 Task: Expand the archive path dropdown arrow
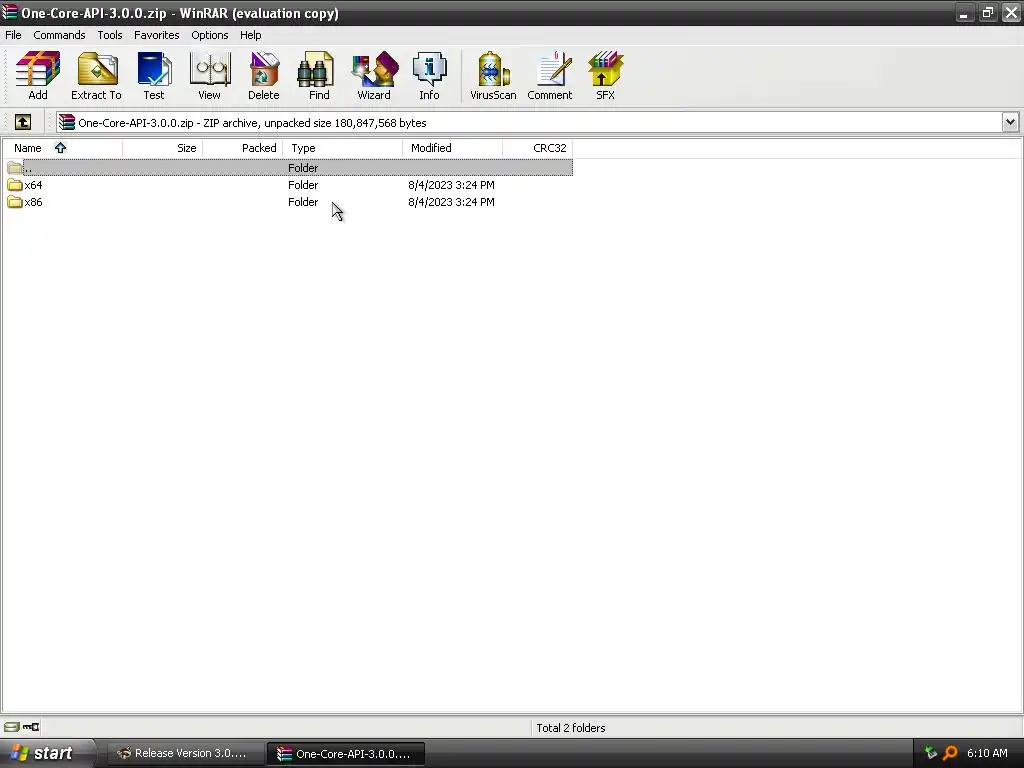click(1010, 122)
